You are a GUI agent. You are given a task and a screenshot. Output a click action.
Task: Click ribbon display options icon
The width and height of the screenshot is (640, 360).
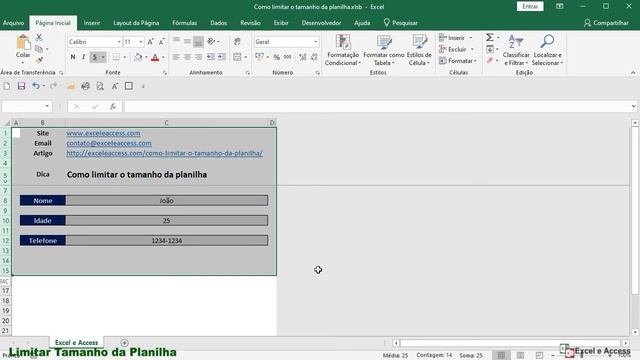560,7
